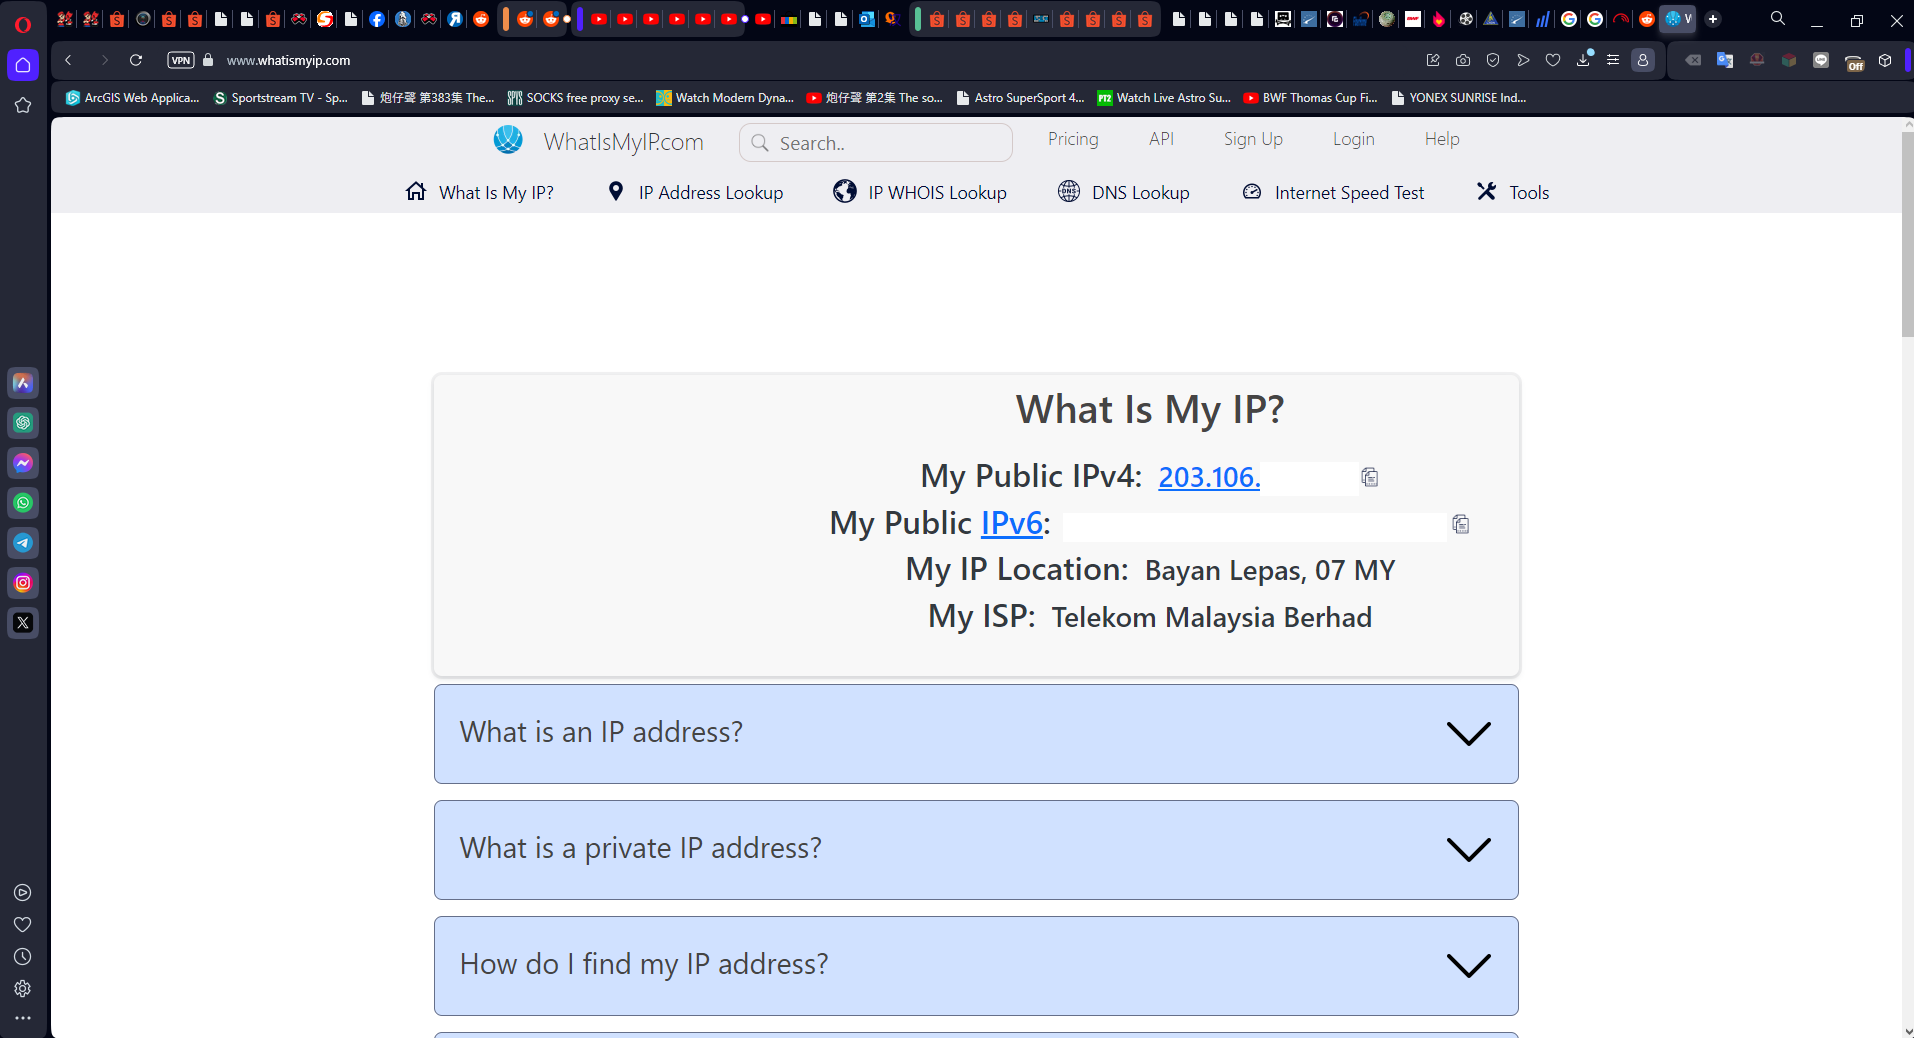This screenshot has height=1038, width=1920.
Task: Focus the site Search.. field
Action: pyautogui.click(x=876, y=143)
